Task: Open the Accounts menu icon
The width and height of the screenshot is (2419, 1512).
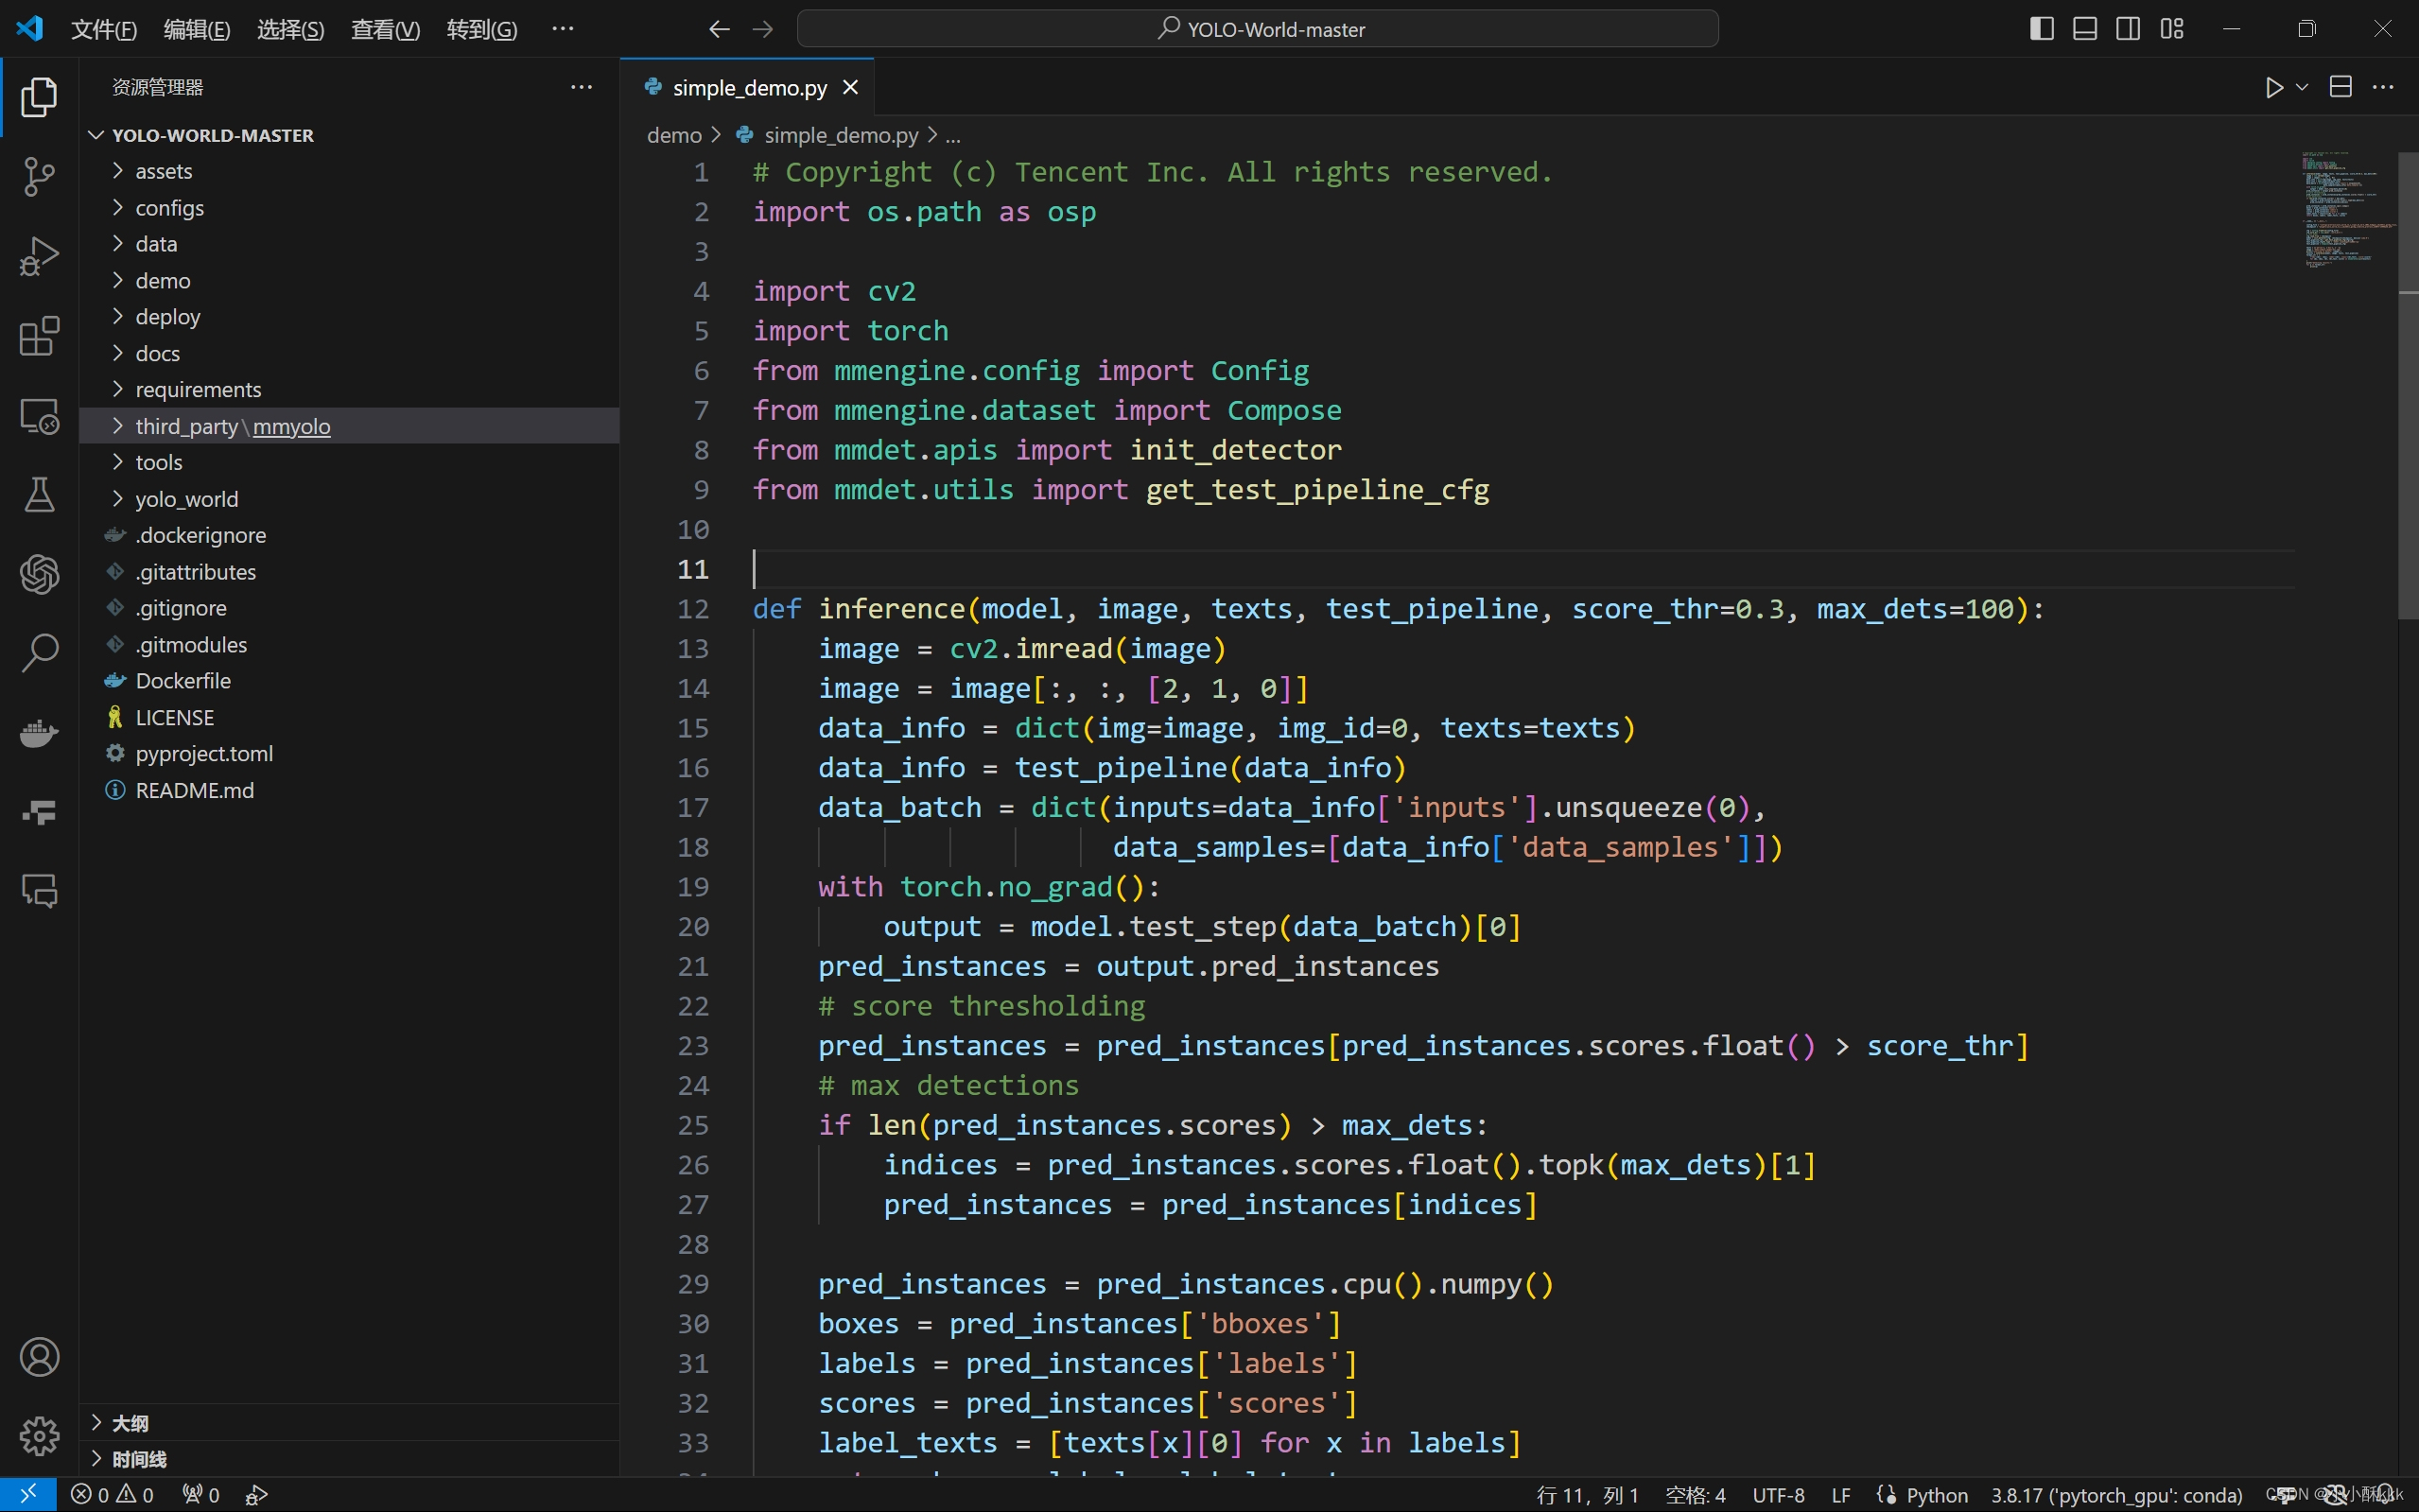Action: [39, 1357]
